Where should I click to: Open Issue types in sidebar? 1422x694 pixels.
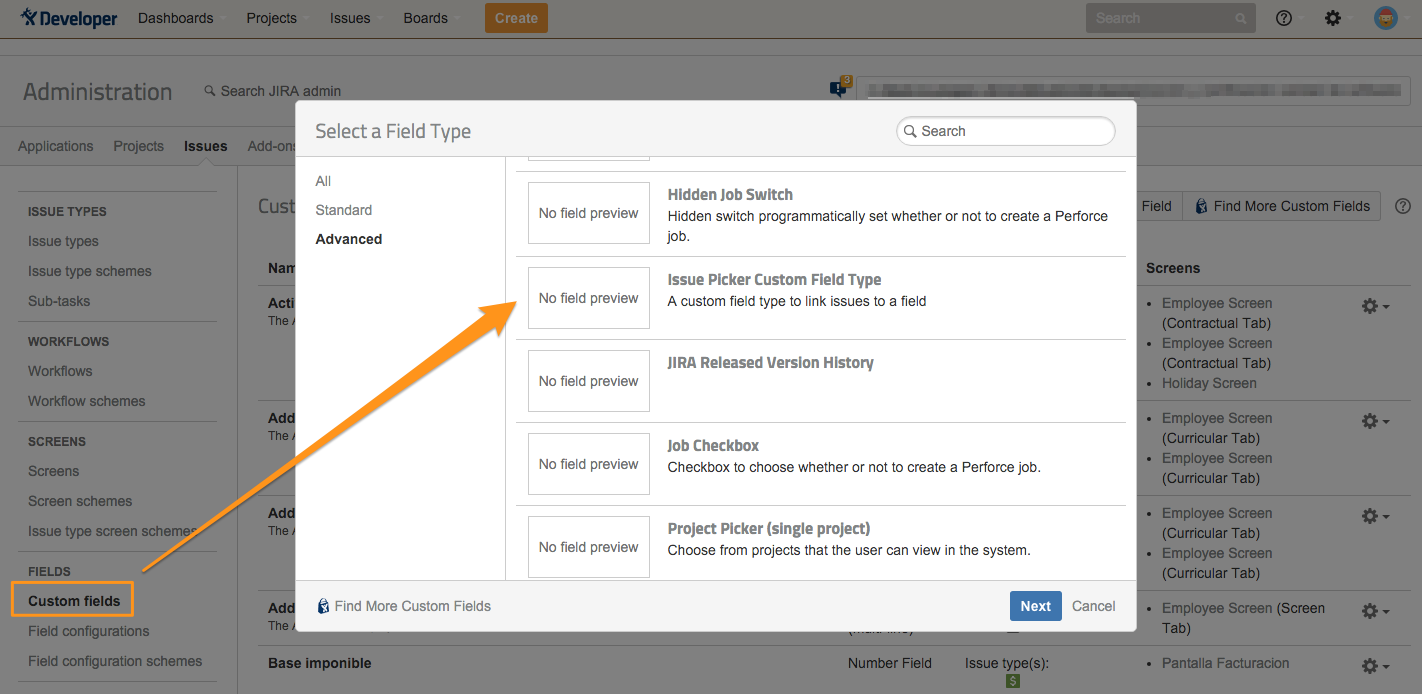[63, 241]
